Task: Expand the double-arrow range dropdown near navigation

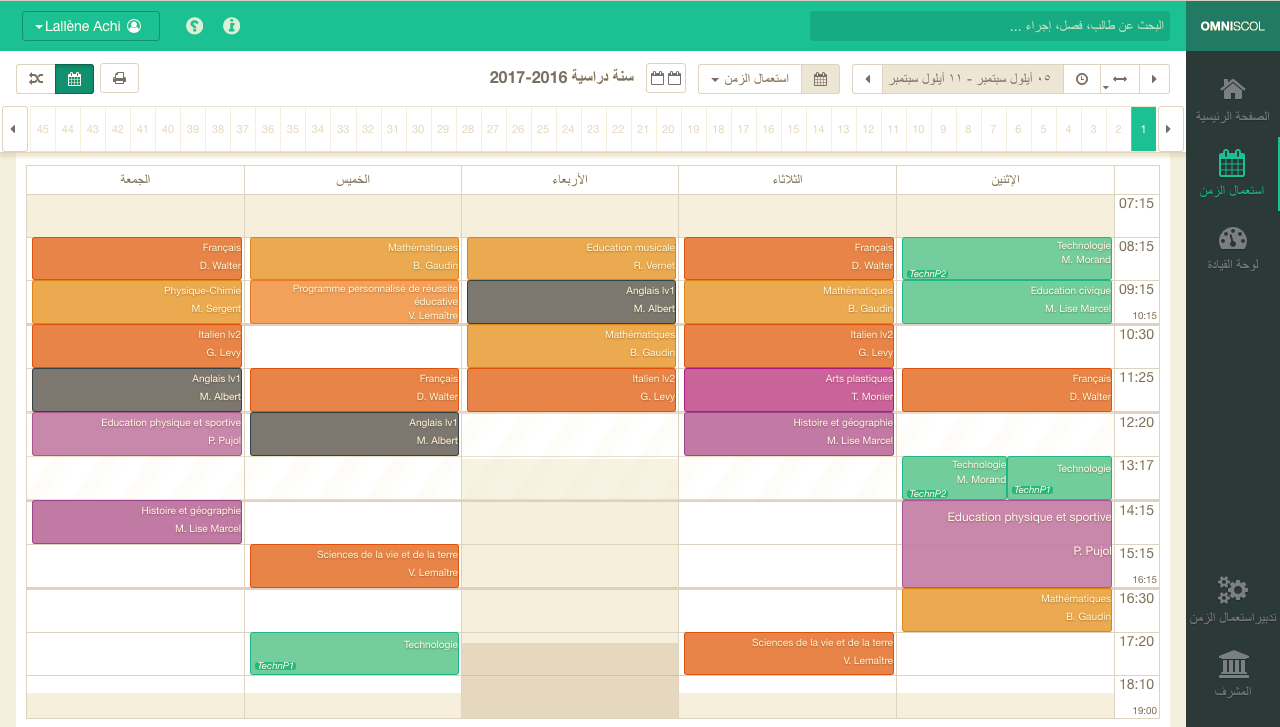Action: tap(1119, 78)
